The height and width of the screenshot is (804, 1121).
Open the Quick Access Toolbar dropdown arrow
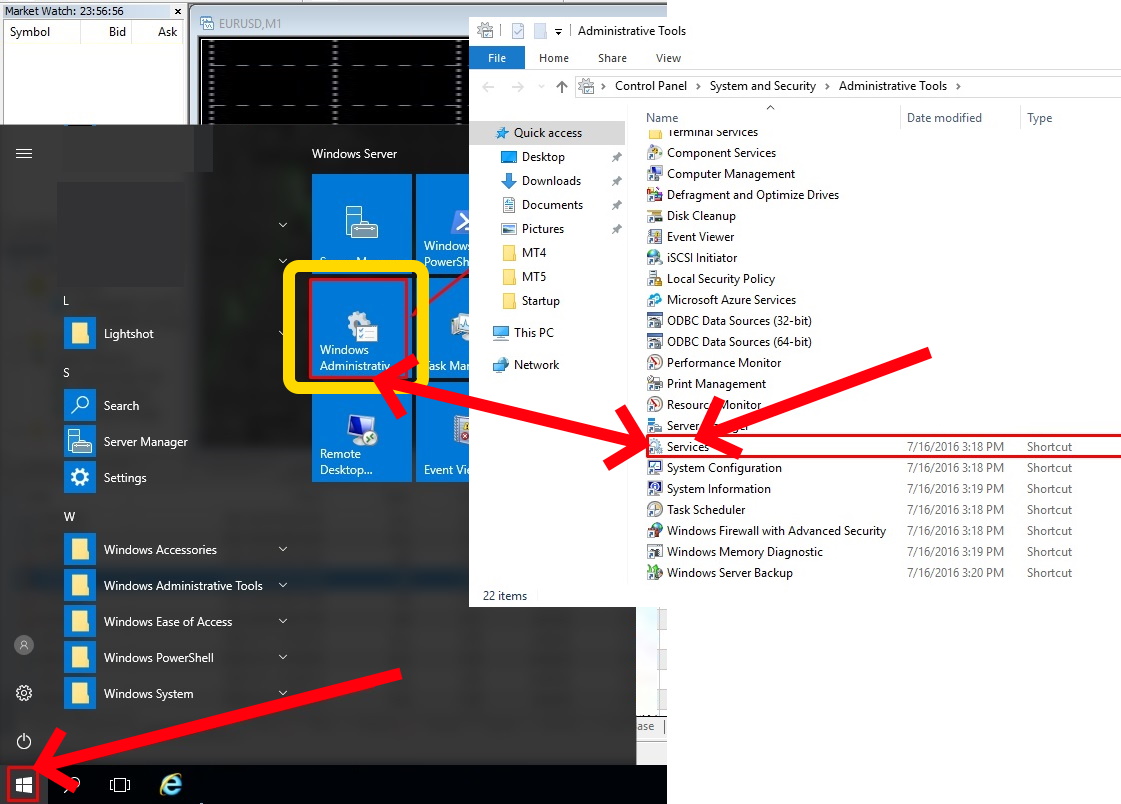(558, 31)
